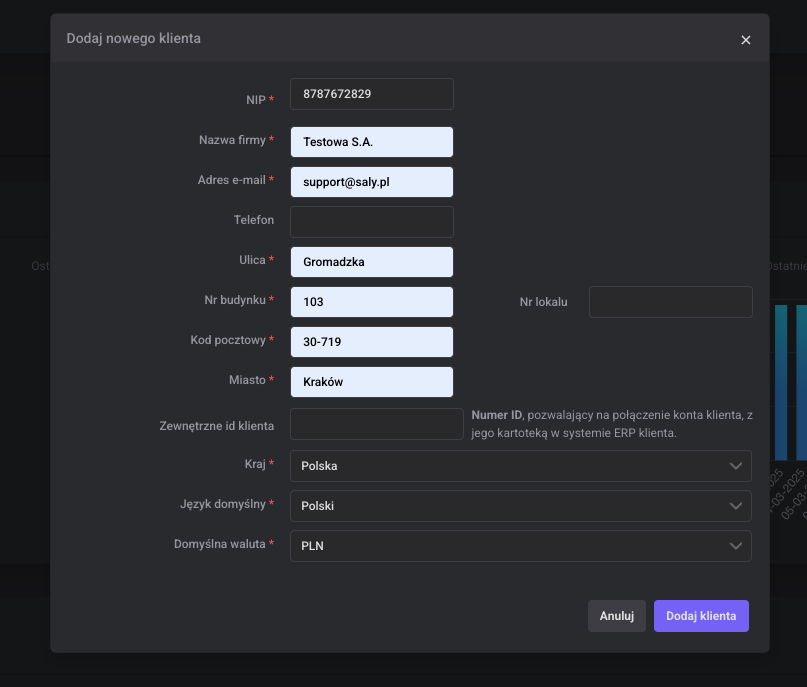Click the chevron arrow in Domyślna waluta field

pos(736,546)
